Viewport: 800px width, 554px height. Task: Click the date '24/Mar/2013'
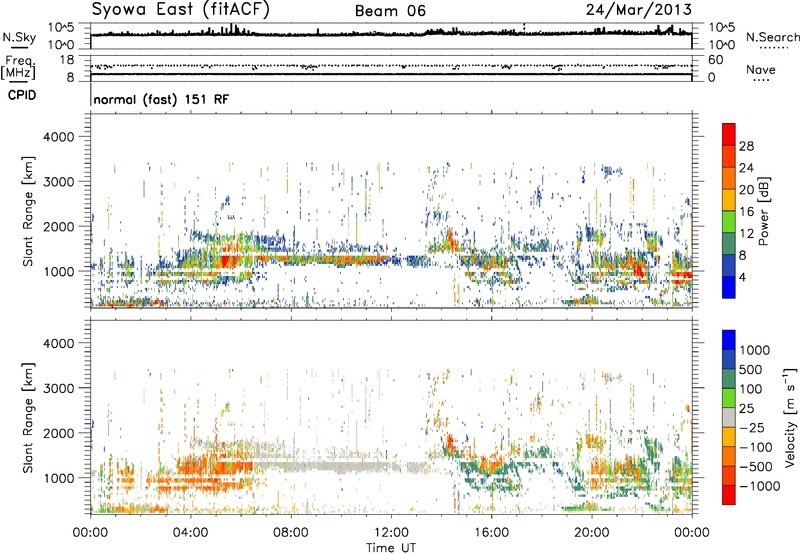(639, 9)
